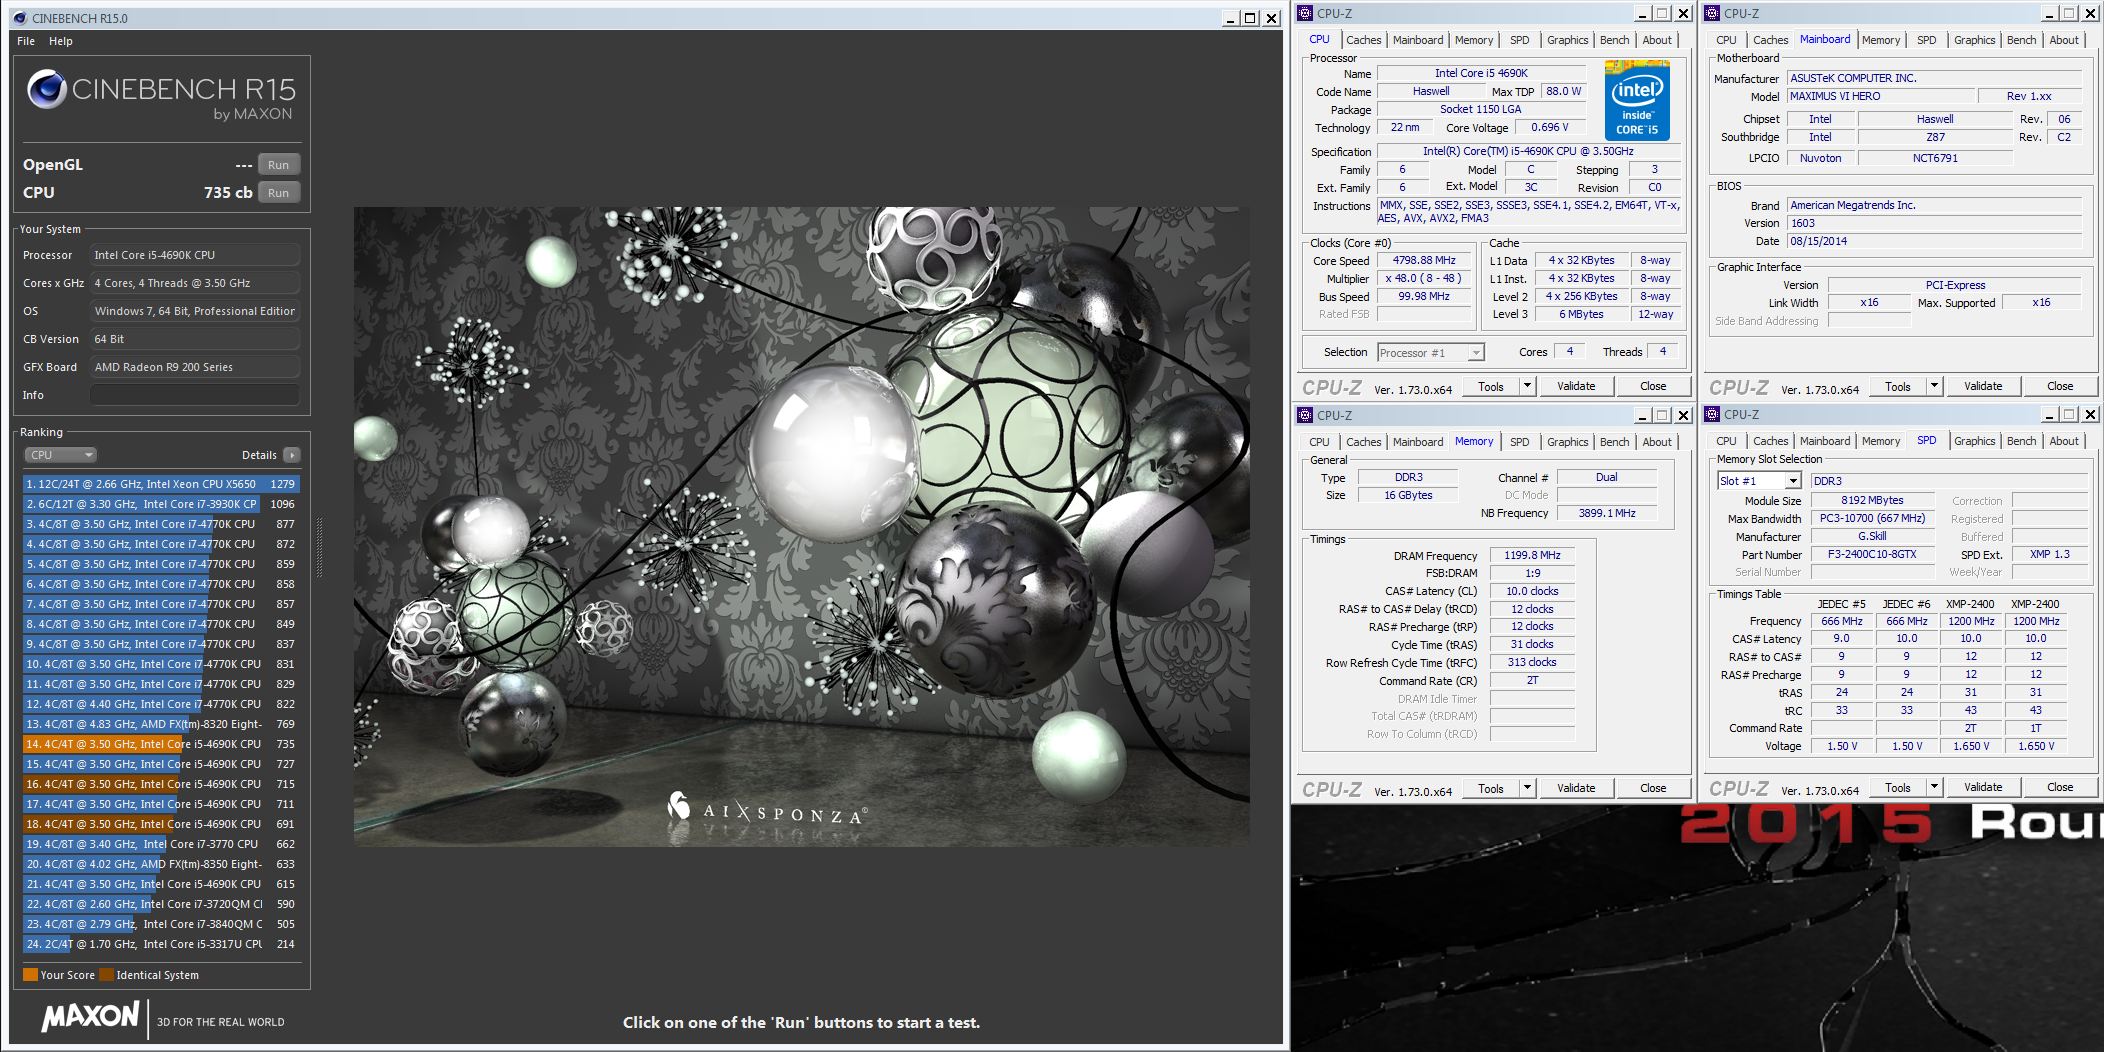Click Core Speed value 4798.88 MHz
The height and width of the screenshot is (1052, 2104).
click(1424, 260)
